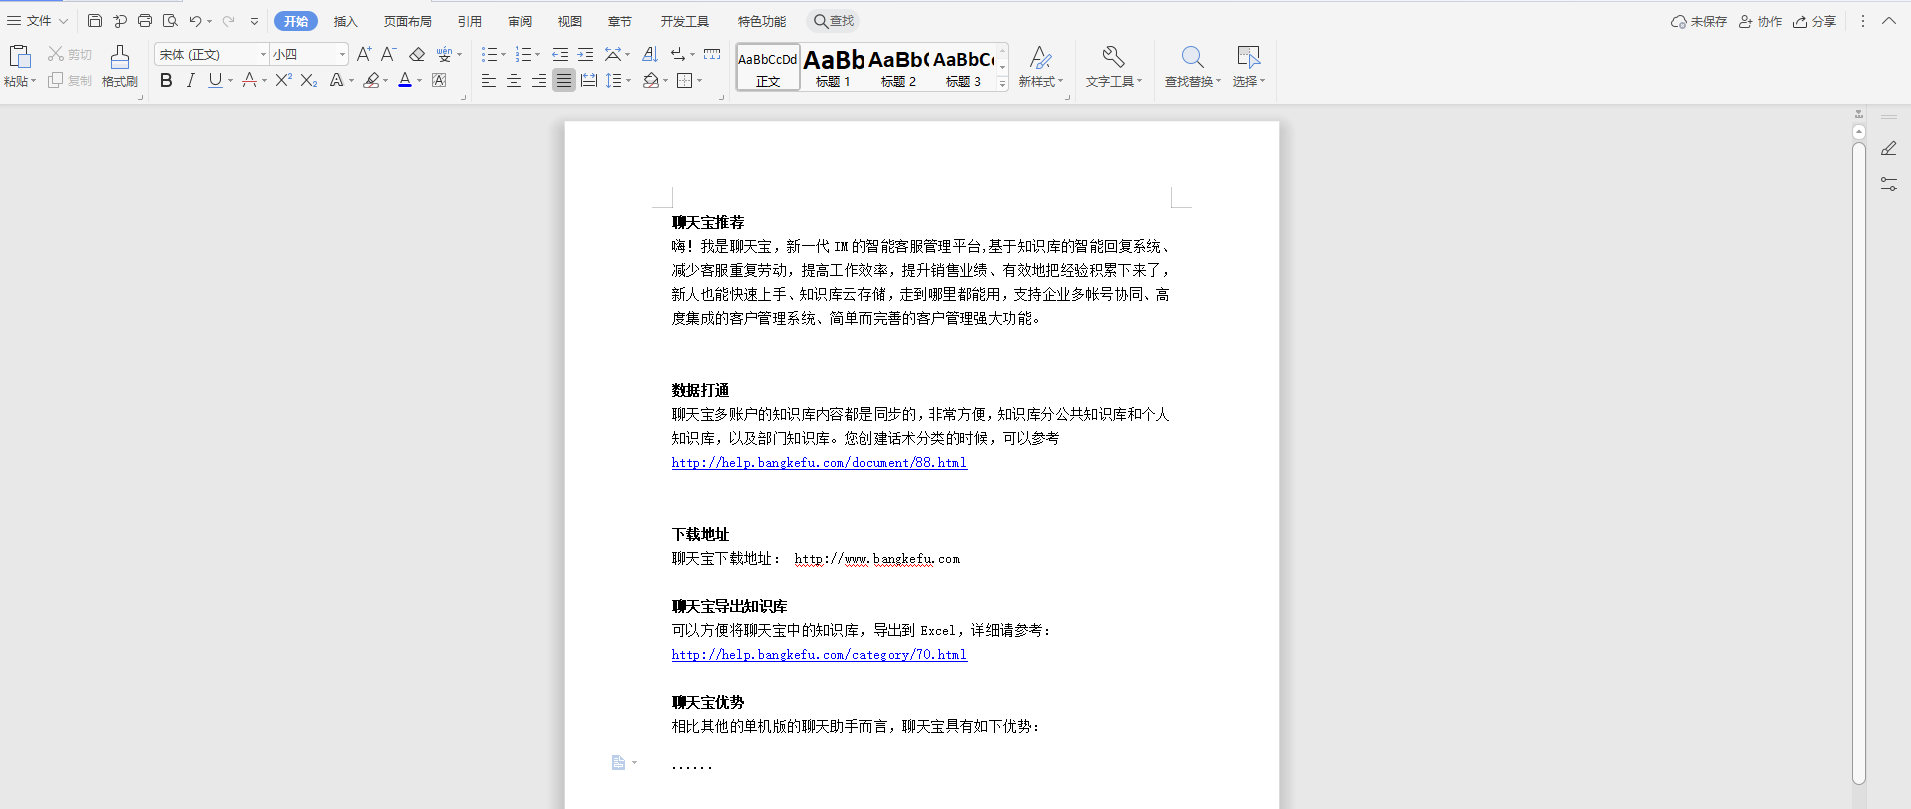The image size is (1911, 809).
Task: Apply superscript X² formatting
Action: coord(284,80)
